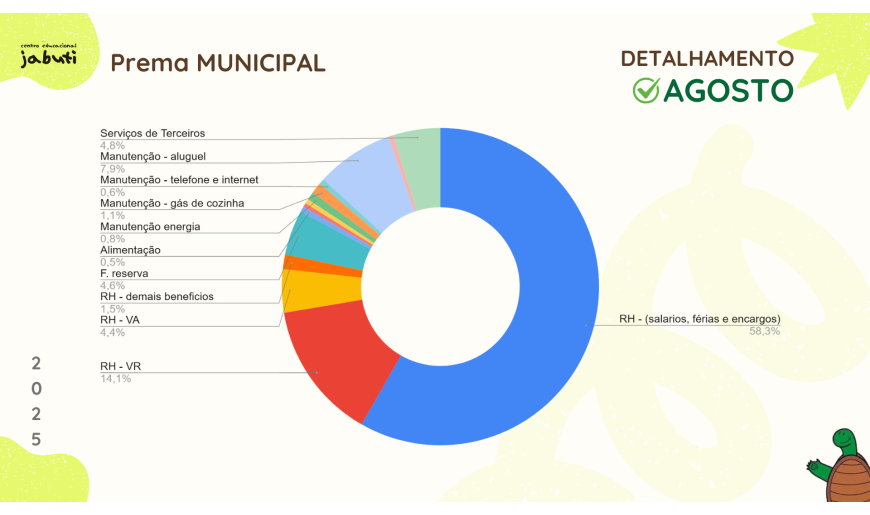
Task: Click the green checkmark icon beside AGOSTO
Action: coord(646,90)
